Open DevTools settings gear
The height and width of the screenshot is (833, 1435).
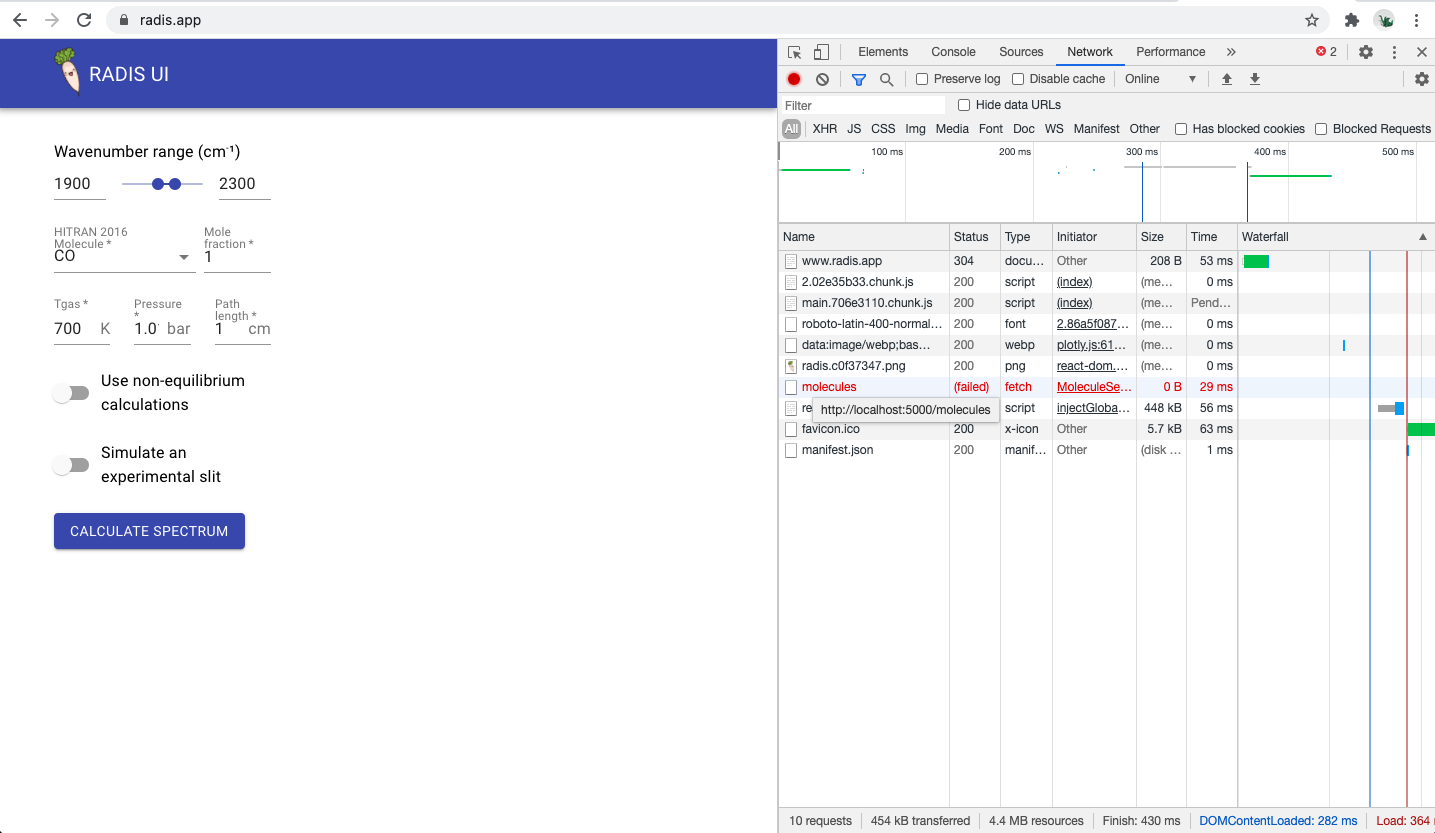point(1366,51)
